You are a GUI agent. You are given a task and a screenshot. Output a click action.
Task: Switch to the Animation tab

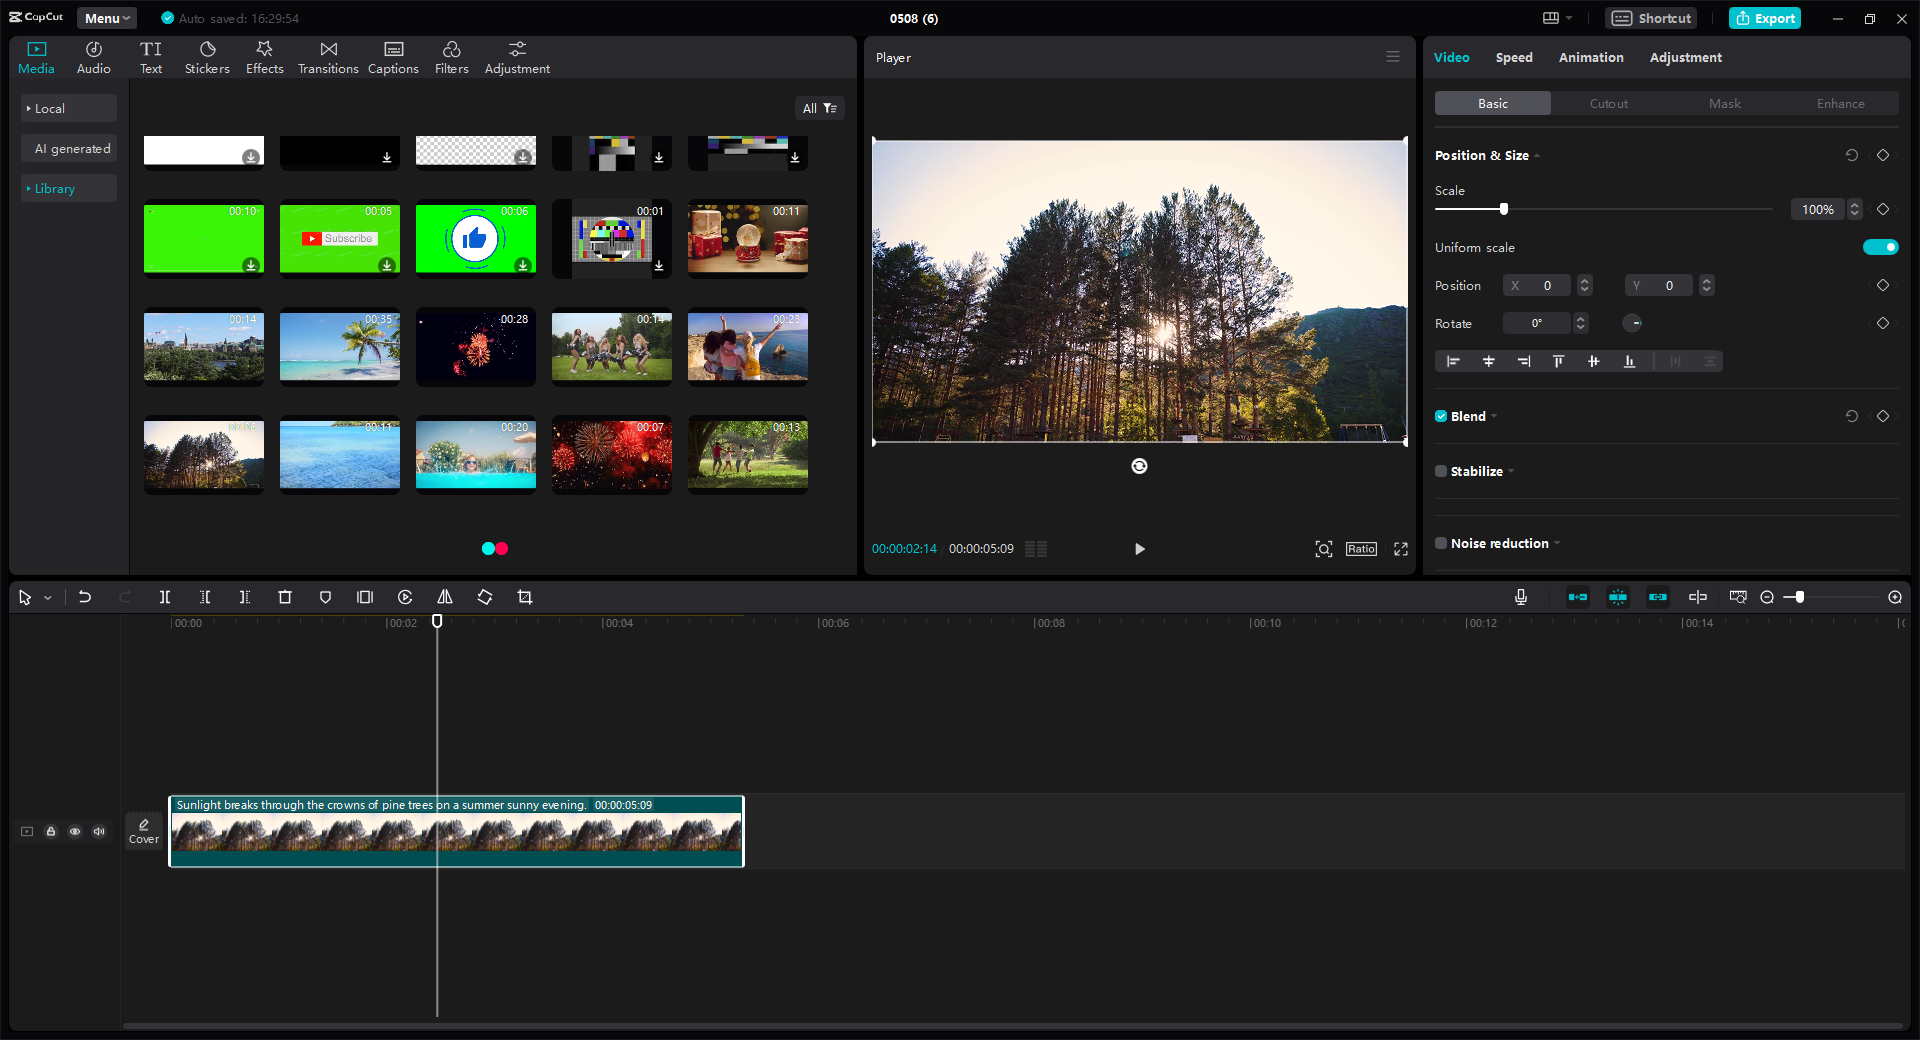[1590, 57]
